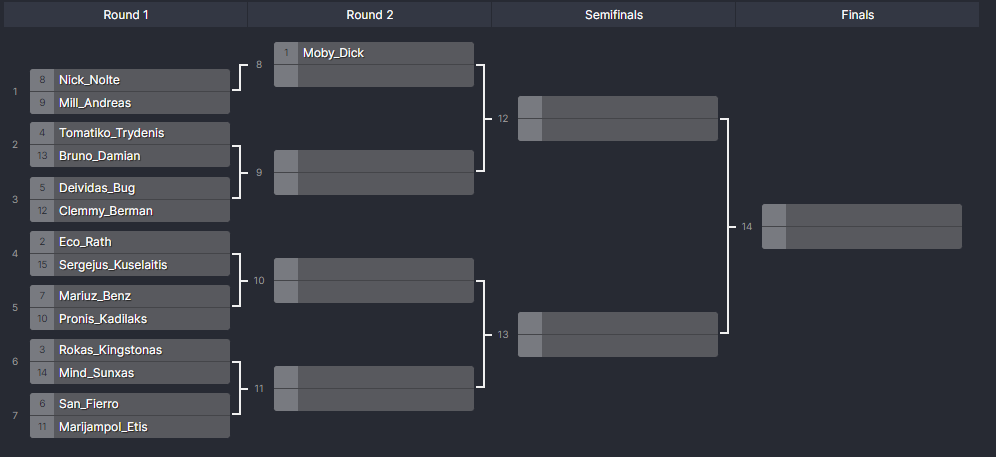Select Mind_Sunxas participant entry
The height and width of the screenshot is (457, 996).
pos(130,373)
